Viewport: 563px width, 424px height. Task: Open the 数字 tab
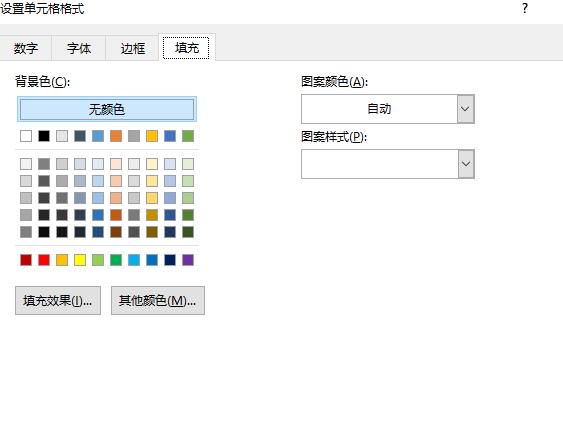pos(26,48)
